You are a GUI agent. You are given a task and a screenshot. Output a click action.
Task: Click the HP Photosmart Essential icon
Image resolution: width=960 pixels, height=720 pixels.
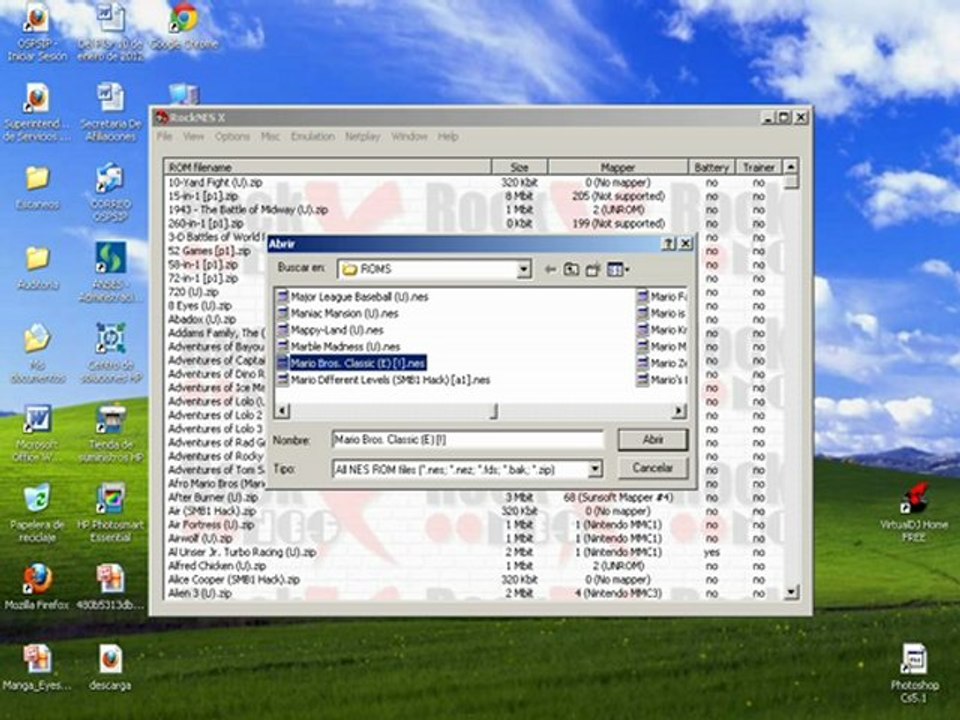click(111, 512)
